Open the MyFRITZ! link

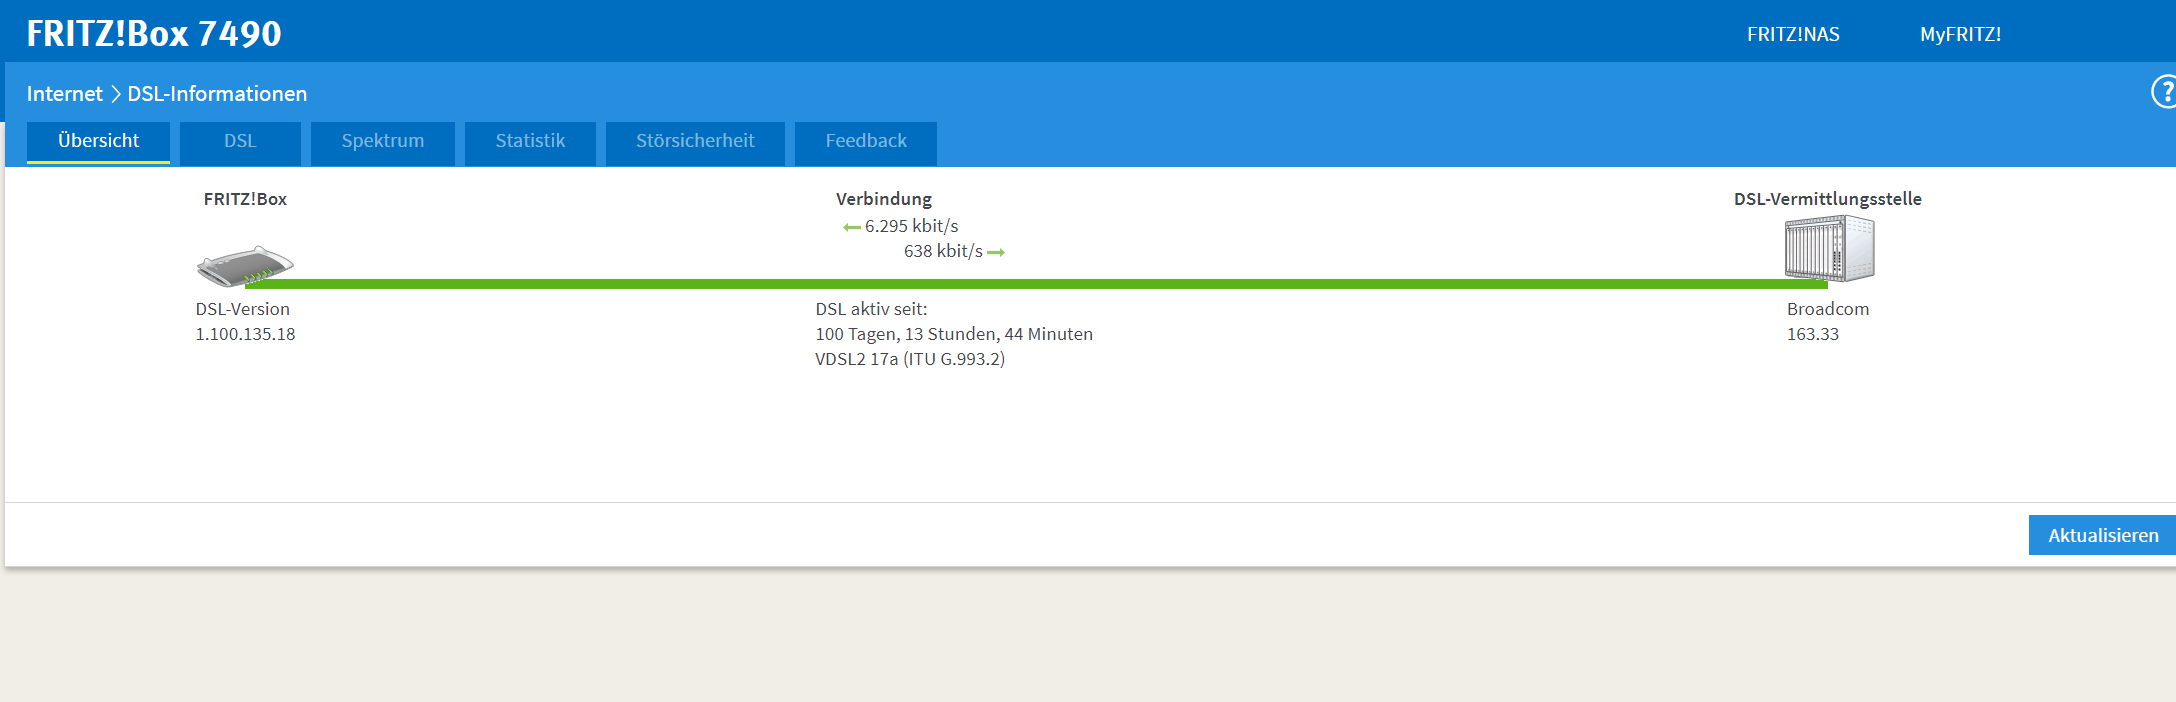(x=1960, y=34)
